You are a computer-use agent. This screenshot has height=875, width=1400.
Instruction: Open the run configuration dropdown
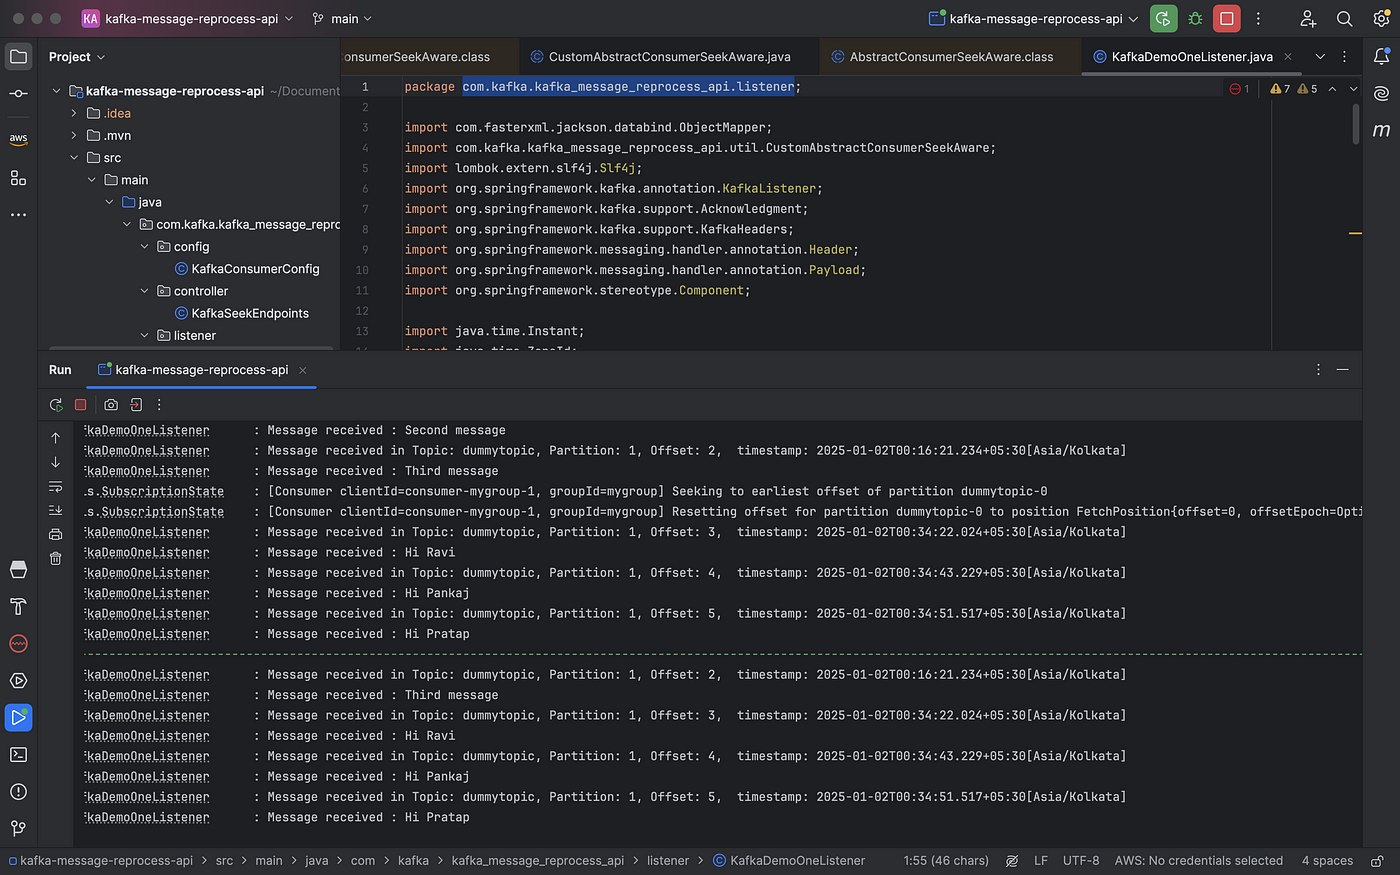point(1033,18)
